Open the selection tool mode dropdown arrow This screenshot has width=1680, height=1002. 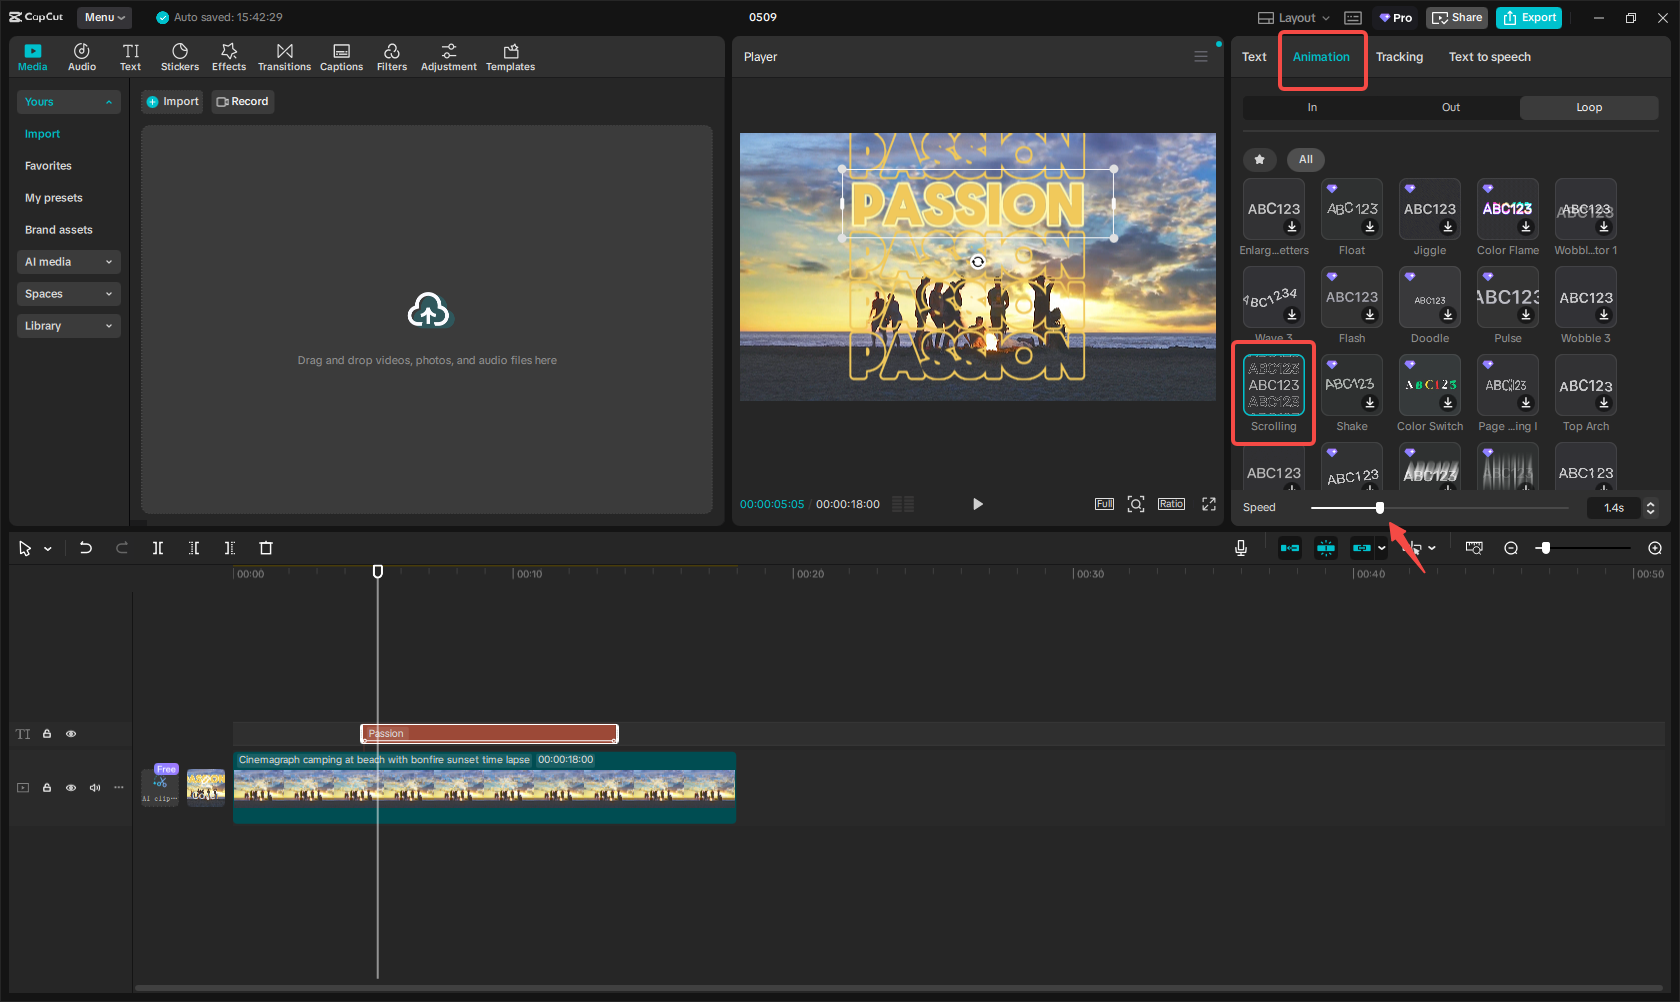pyautogui.click(x=48, y=549)
